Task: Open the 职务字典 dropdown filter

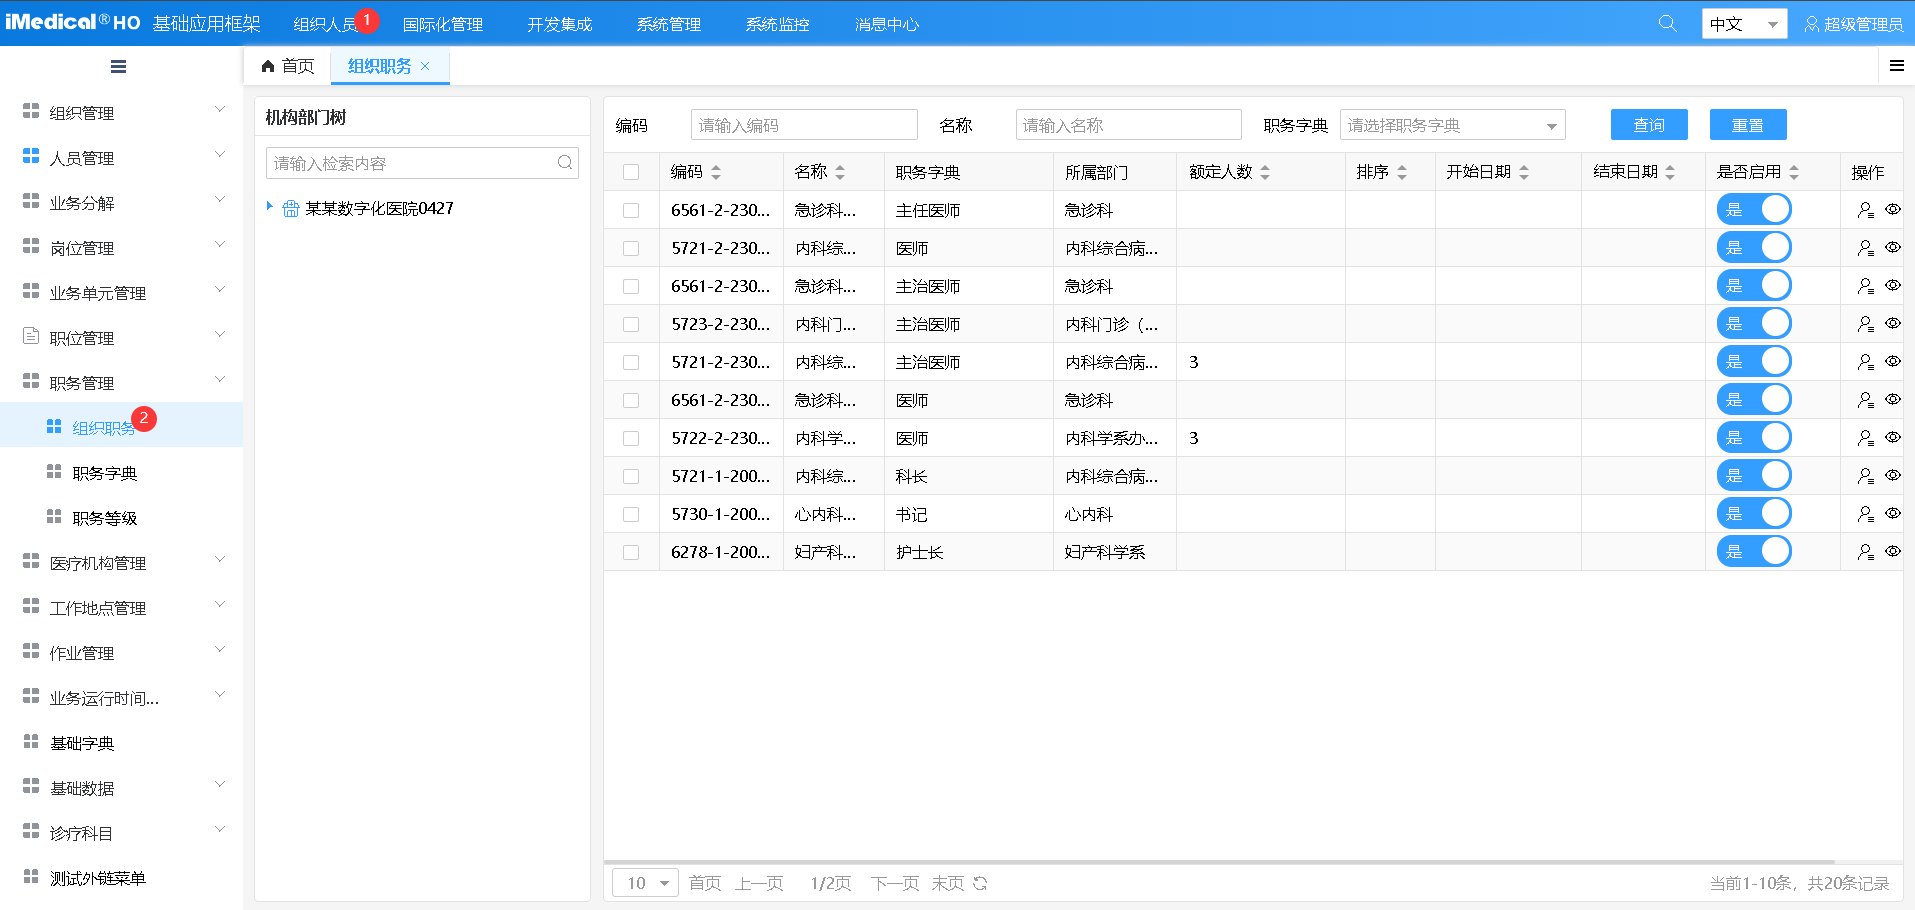Action: pyautogui.click(x=1451, y=125)
